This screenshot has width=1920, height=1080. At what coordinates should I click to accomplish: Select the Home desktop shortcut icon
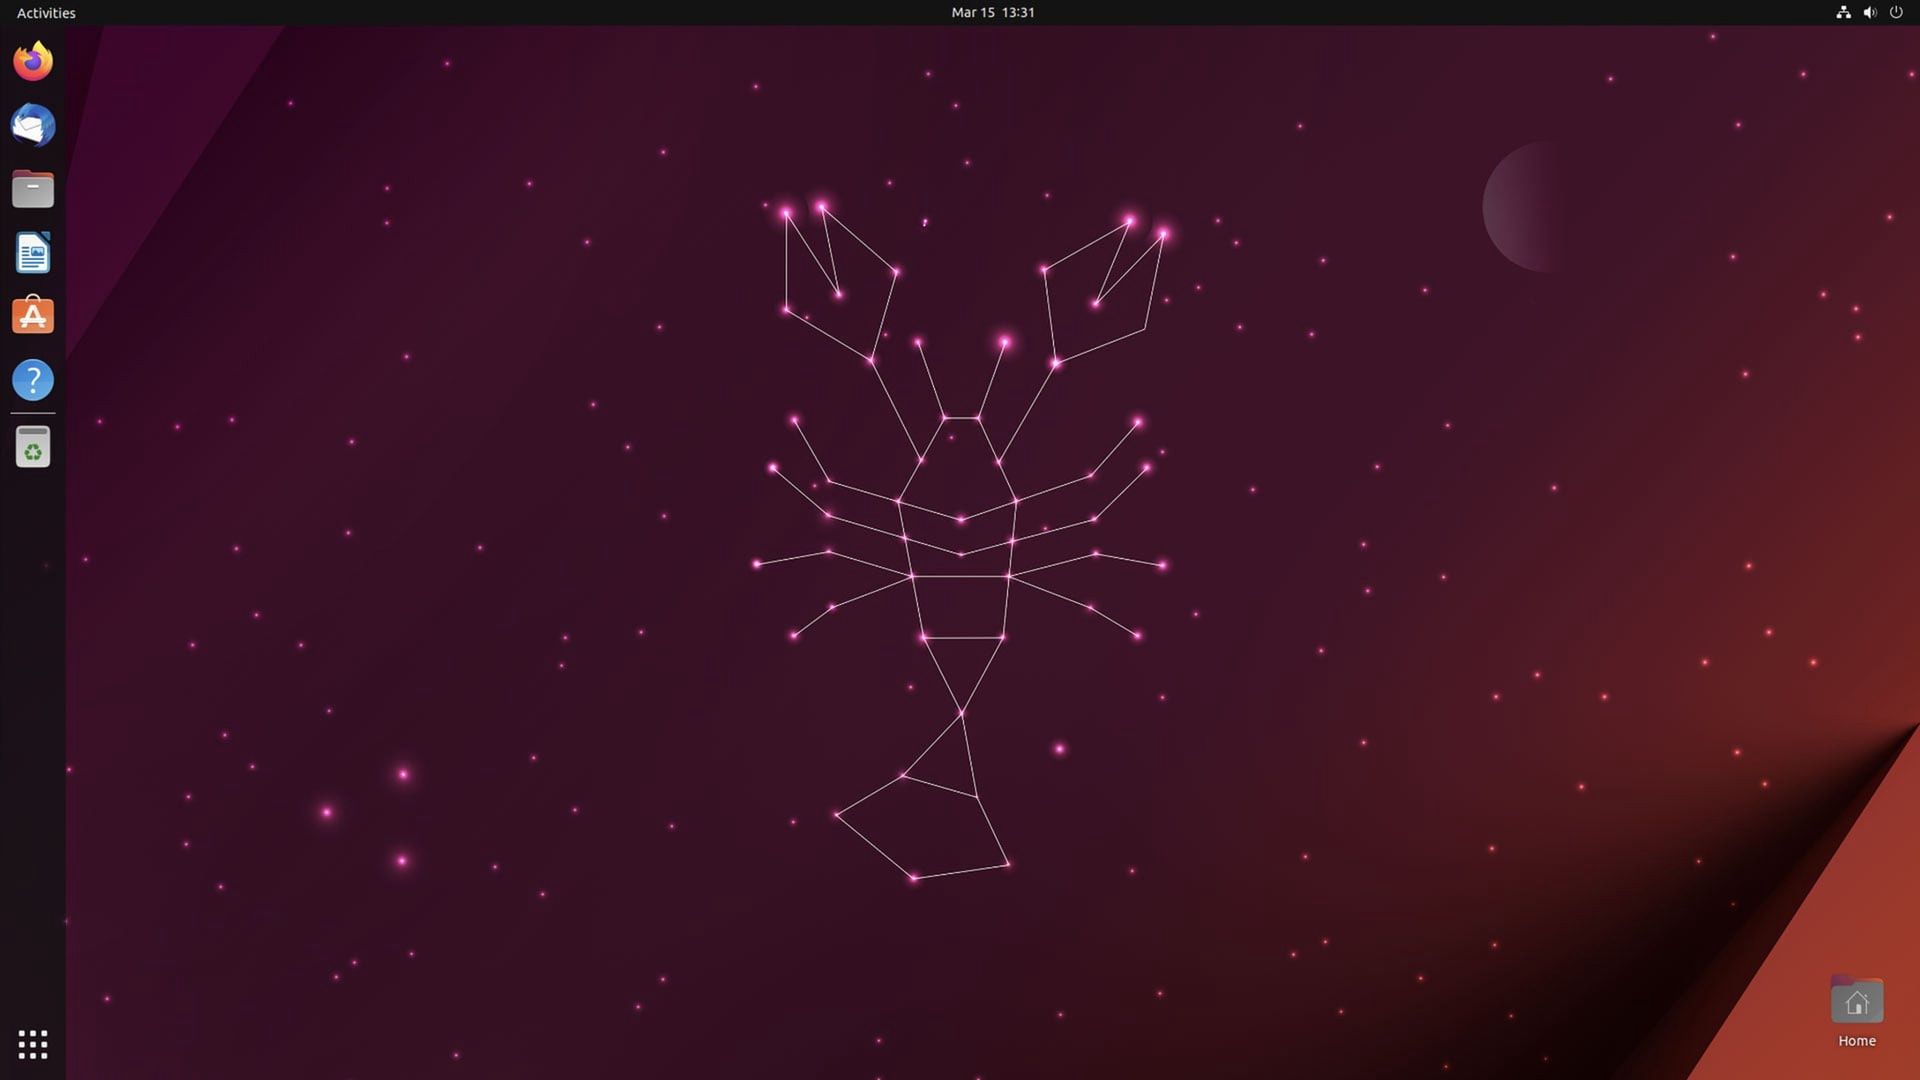(x=1857, y=1000)
